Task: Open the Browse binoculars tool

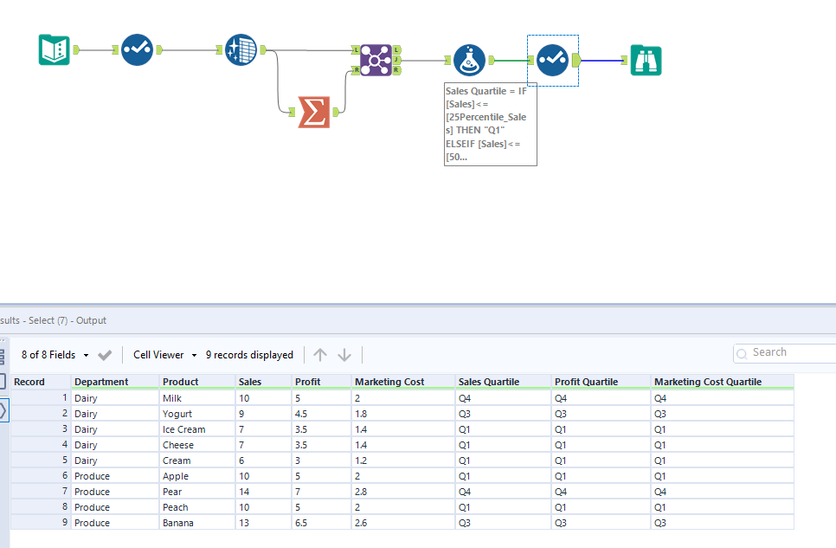Action: click(x=645, y=60)
